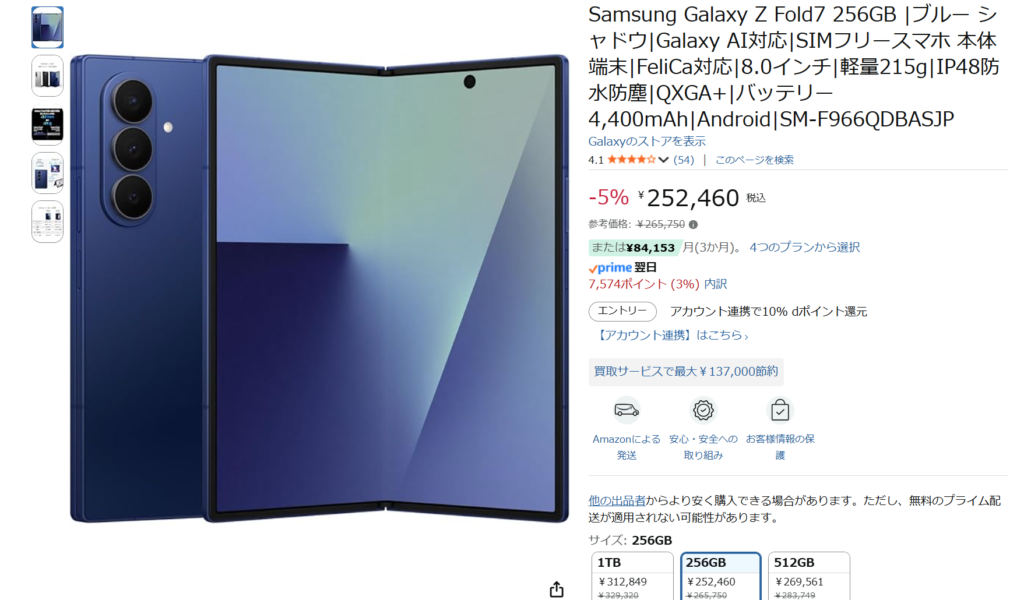Click the info icon next to reference price
This screenshot has width=1024, height=600.
pos(694,225)
